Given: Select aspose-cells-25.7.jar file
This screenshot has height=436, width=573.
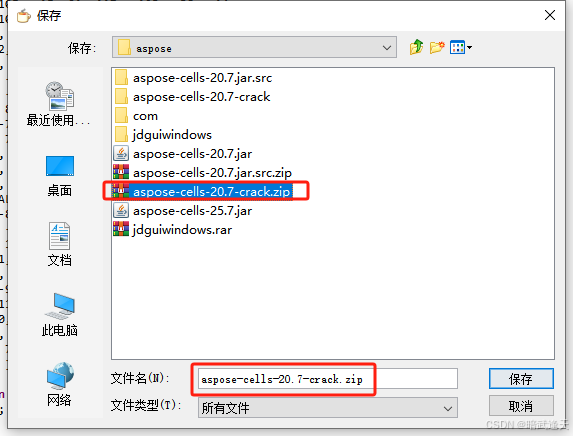Looking at the screenshot, I should point(183,211).
